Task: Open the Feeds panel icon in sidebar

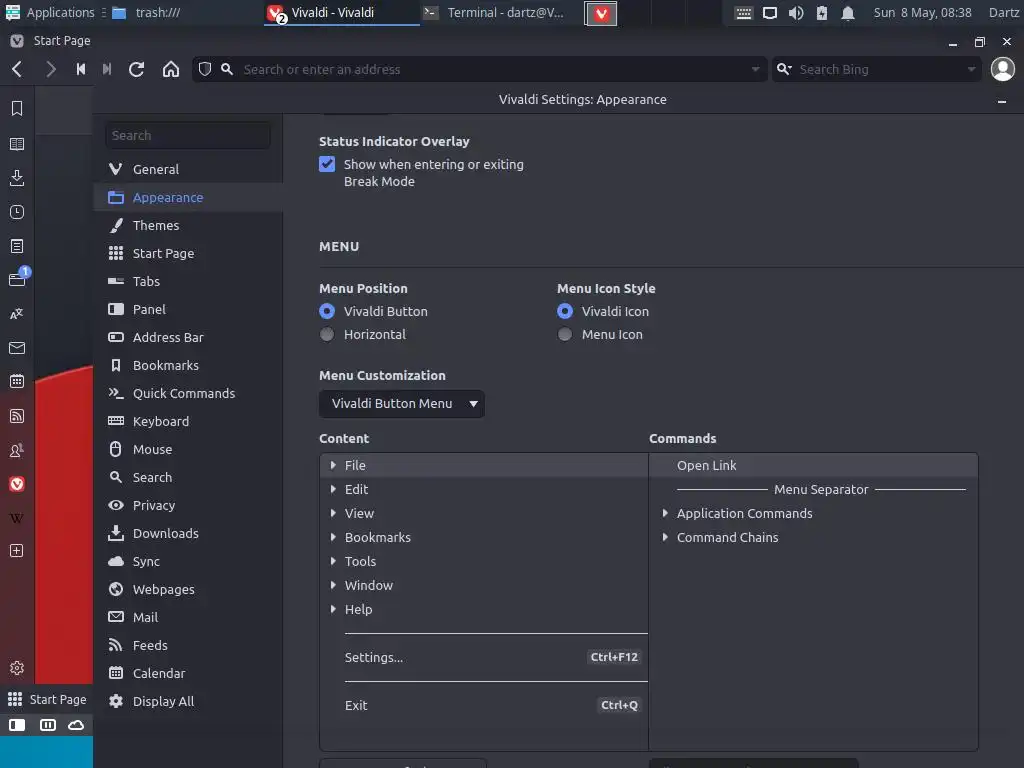Action: click(17, 416)
